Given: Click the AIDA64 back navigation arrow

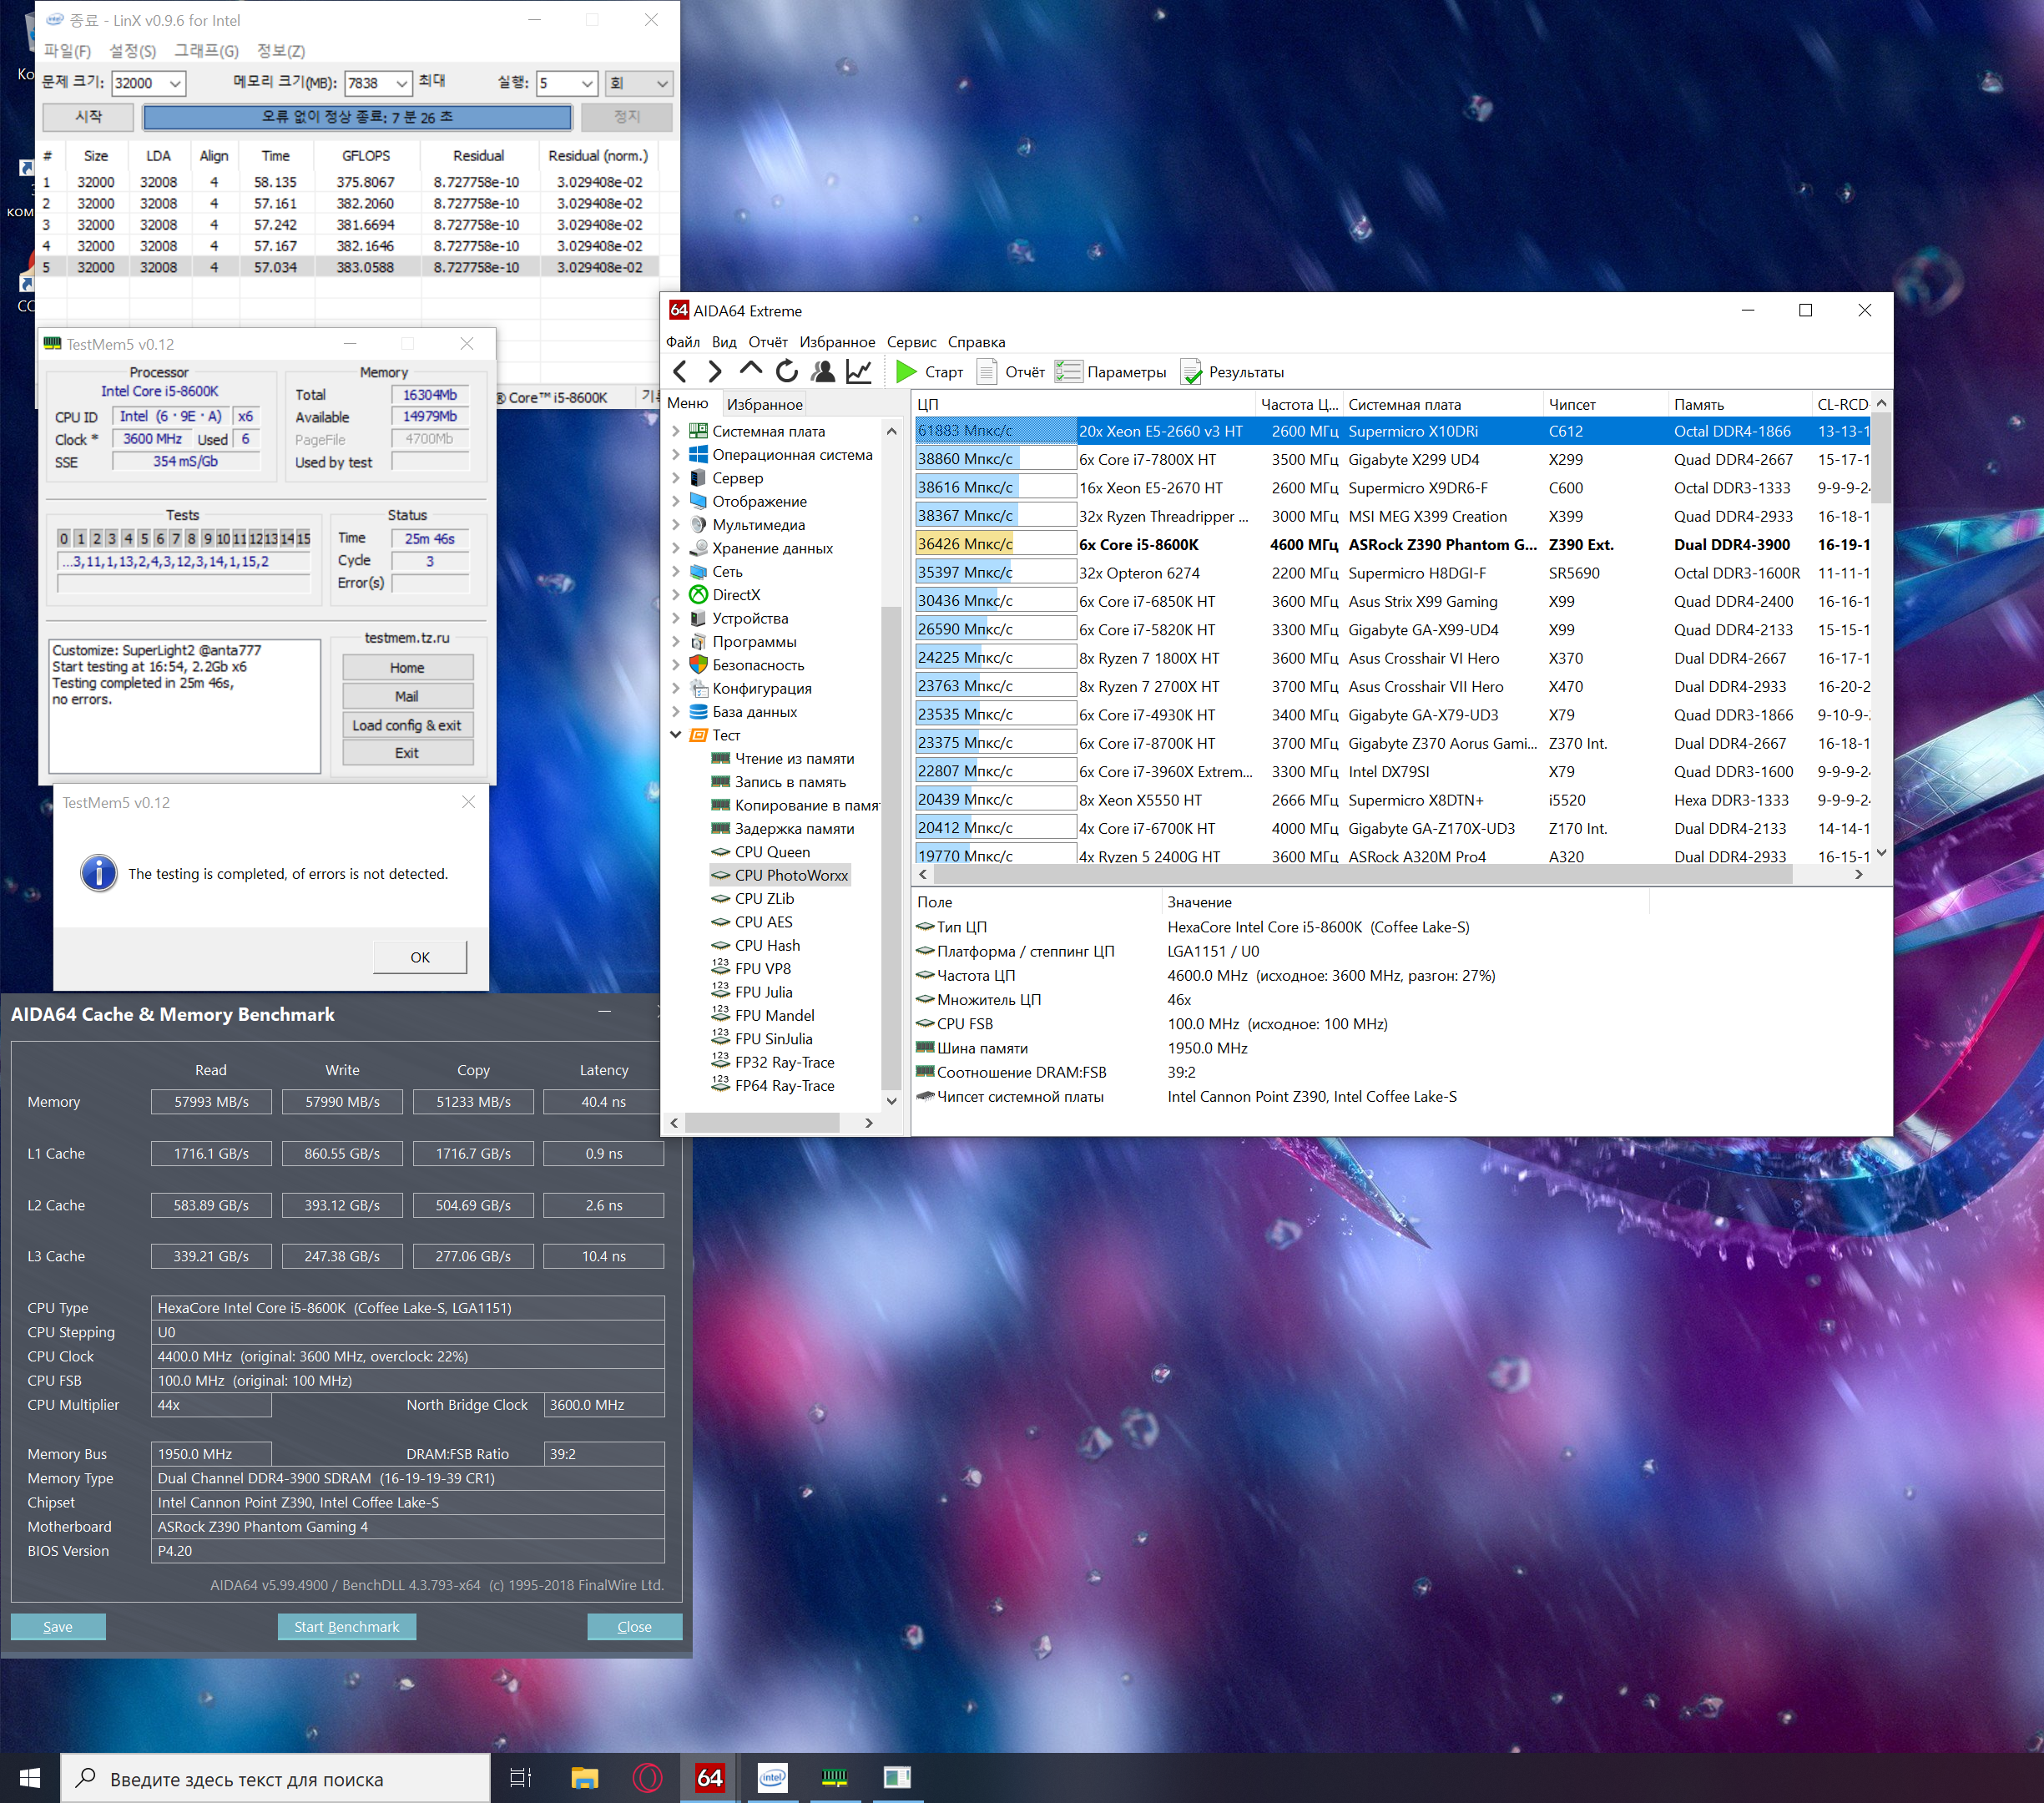Looking at the screenshot, I should pos(680,372).
